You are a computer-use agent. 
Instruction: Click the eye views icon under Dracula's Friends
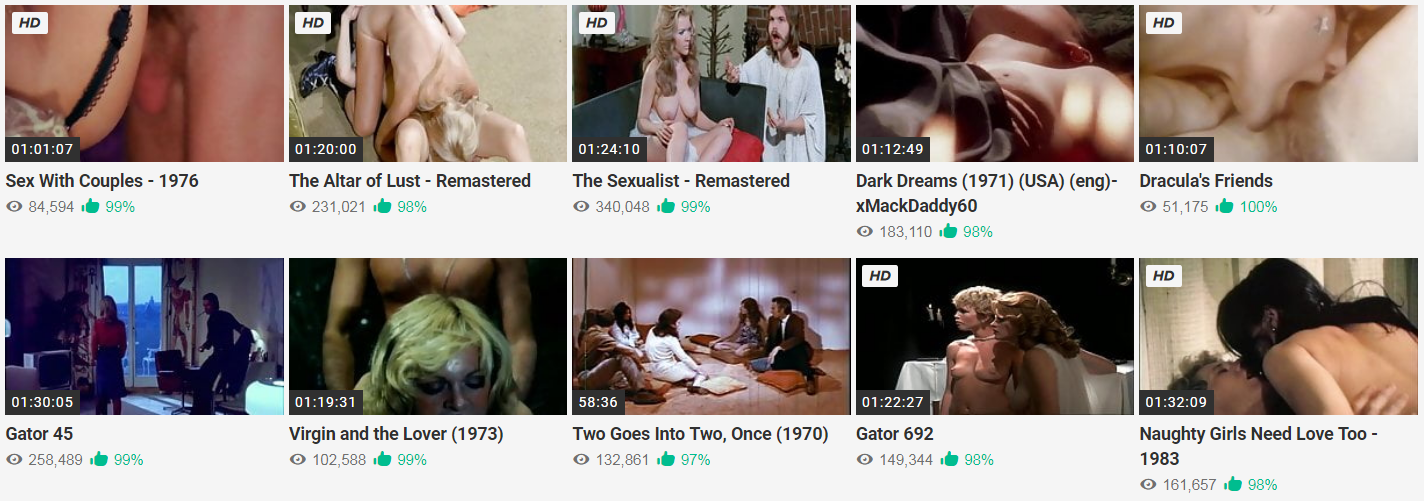pyautogui.click(x=1148, y=207)
